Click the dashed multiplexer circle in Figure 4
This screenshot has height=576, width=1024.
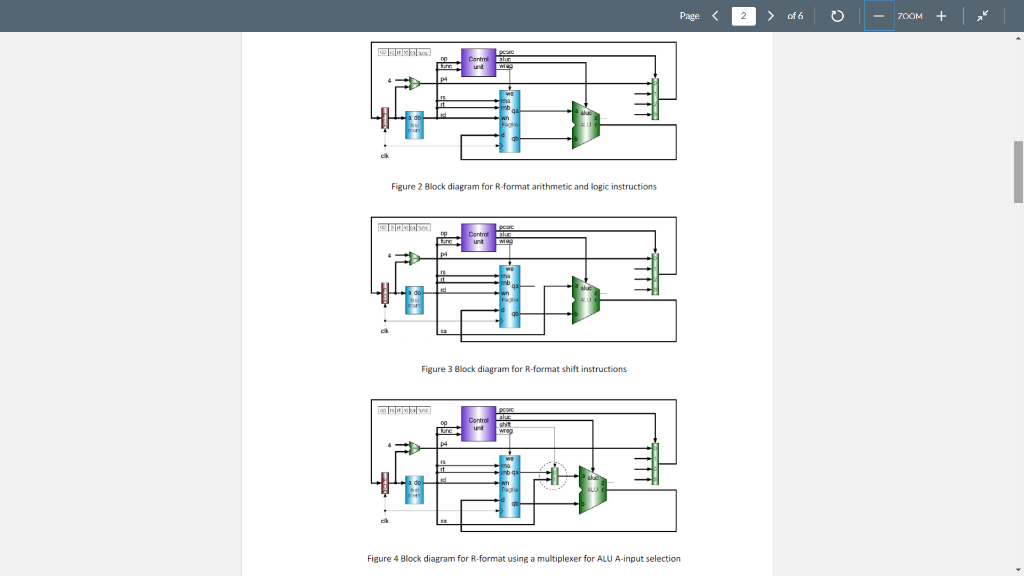click(x=552, y=478)
